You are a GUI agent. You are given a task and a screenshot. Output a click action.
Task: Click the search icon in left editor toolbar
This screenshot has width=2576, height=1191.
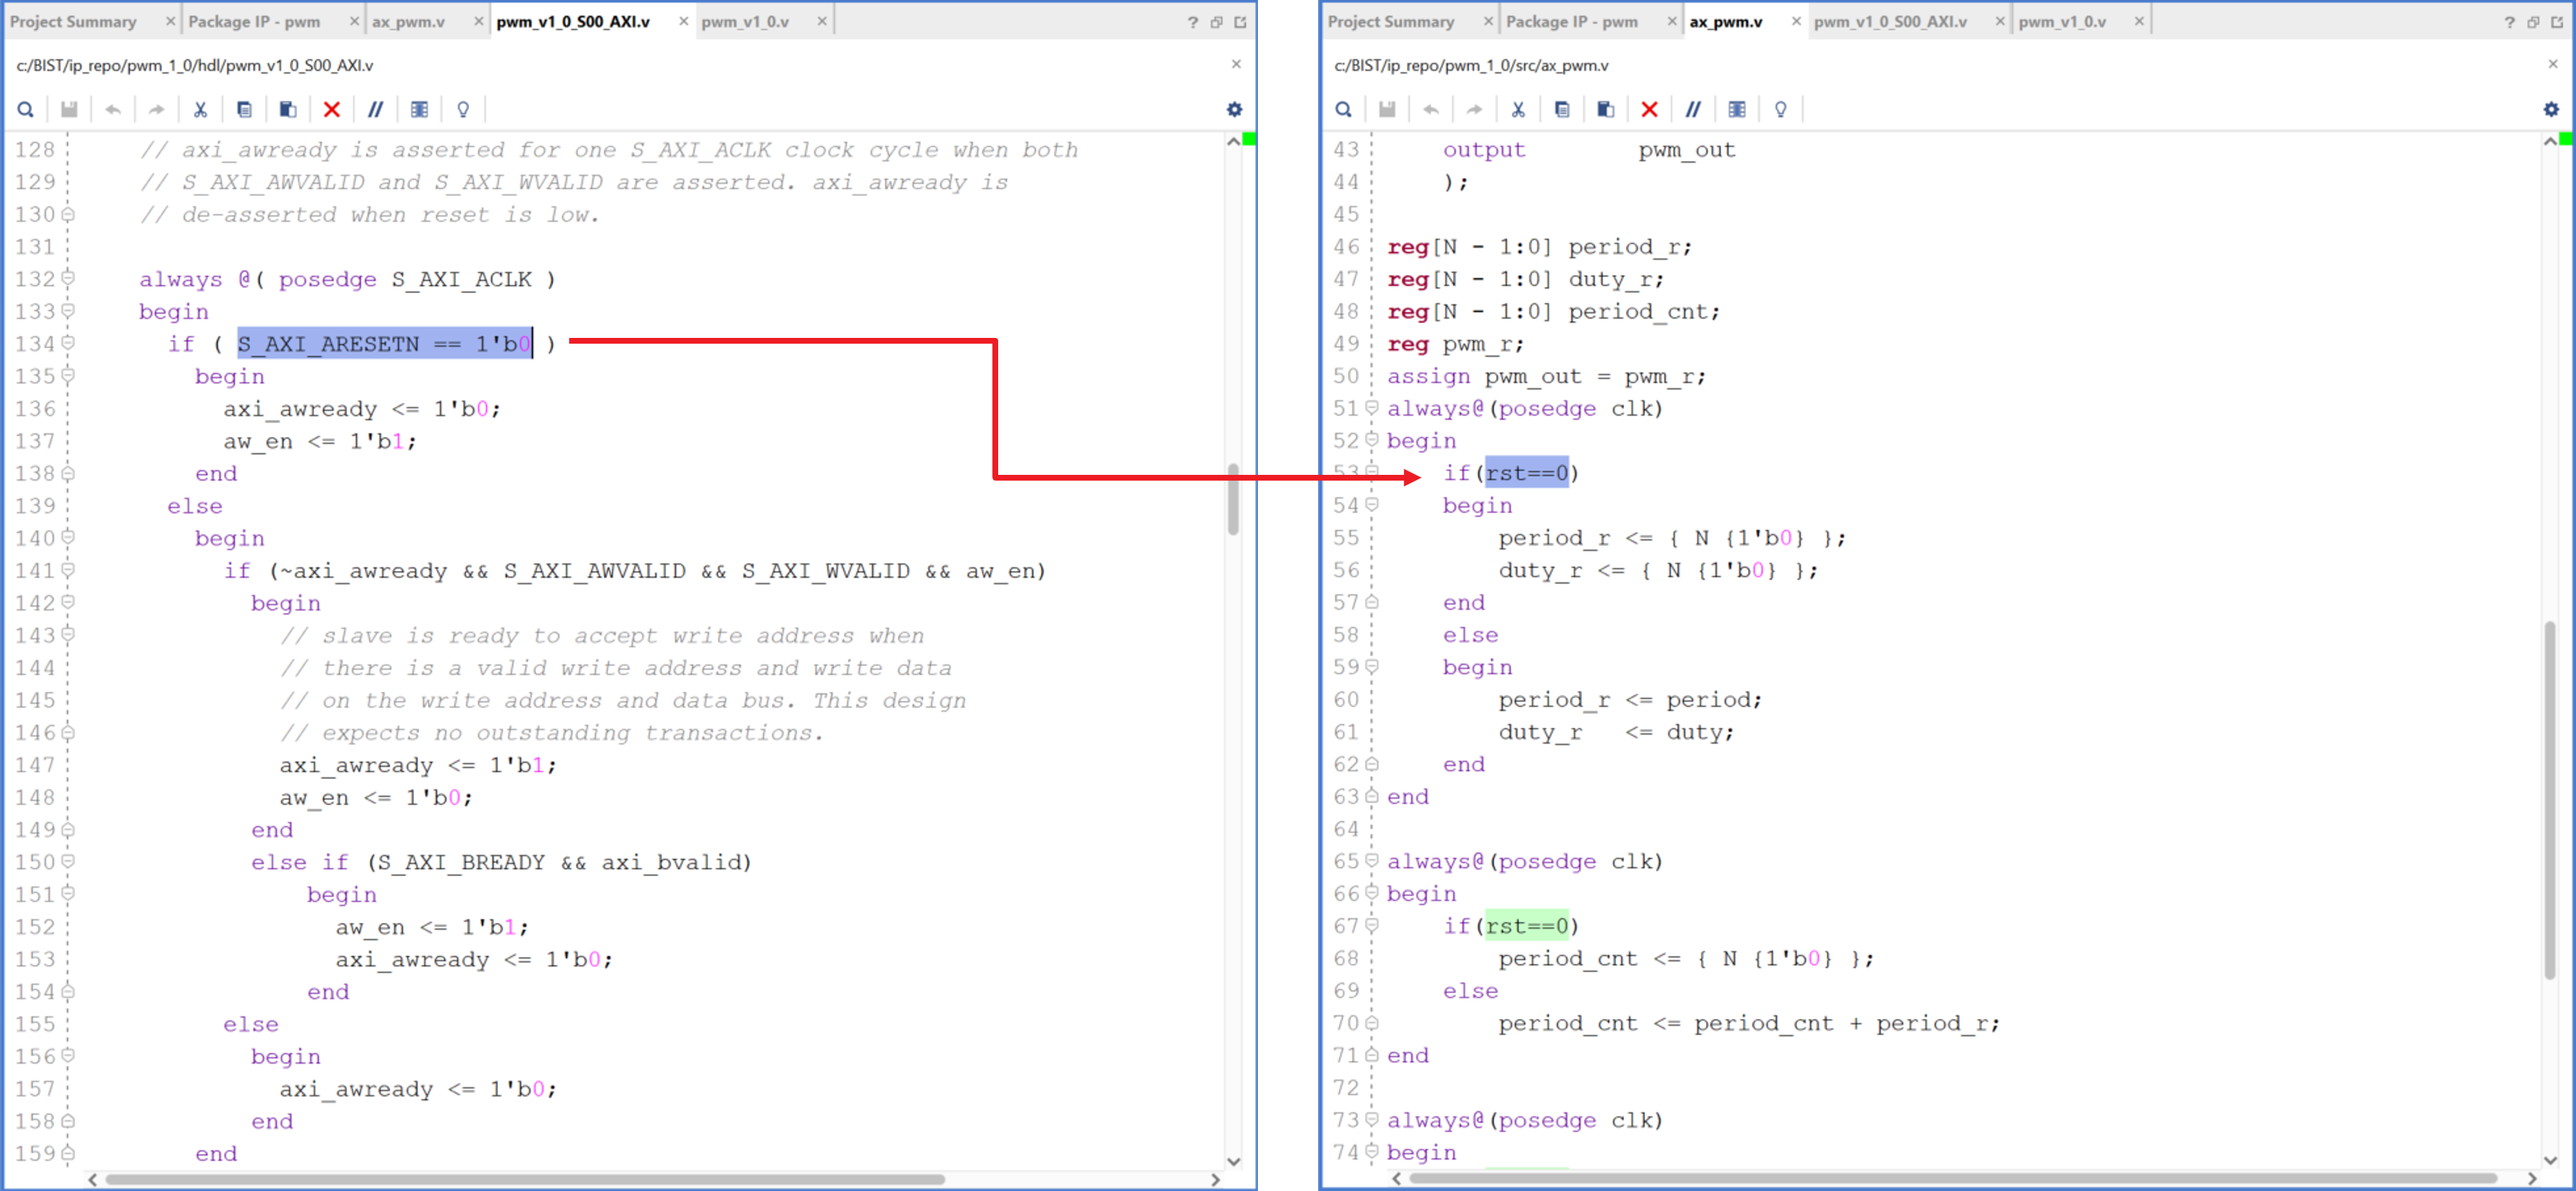(26, 109)
